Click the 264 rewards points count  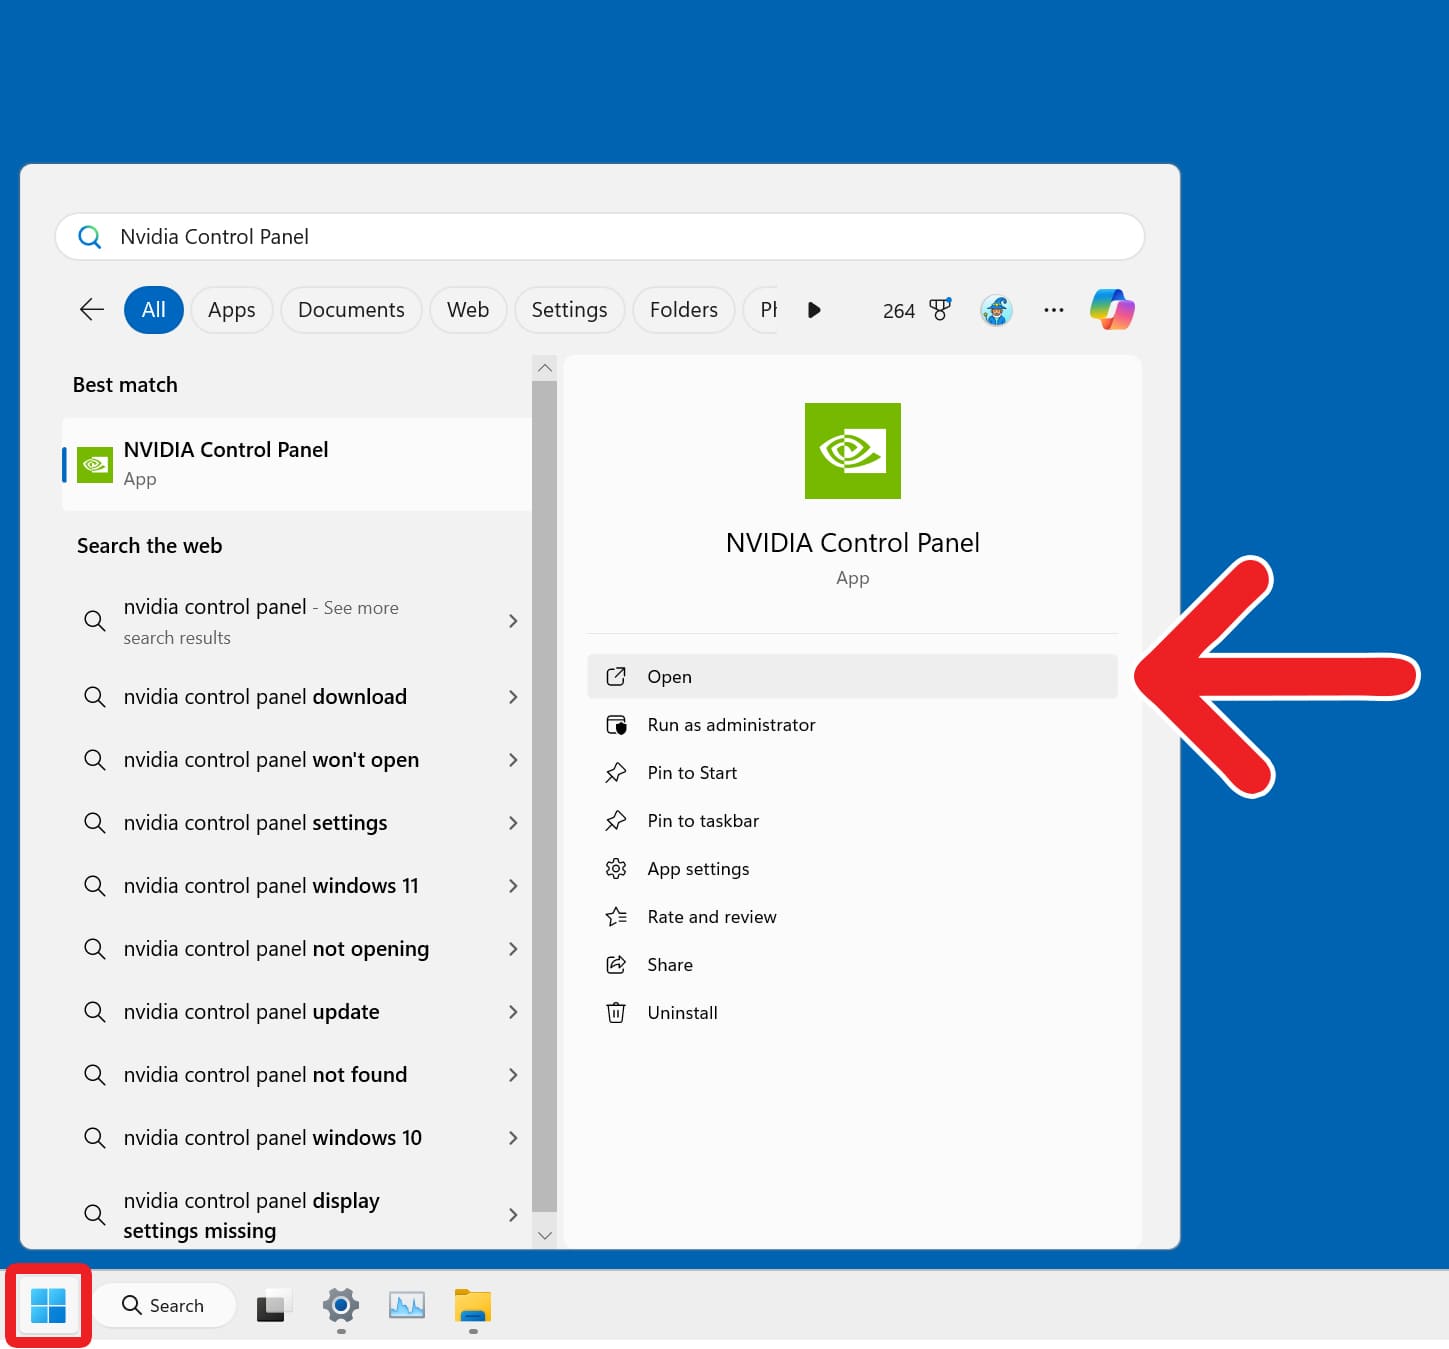click(x=899, y=311)
